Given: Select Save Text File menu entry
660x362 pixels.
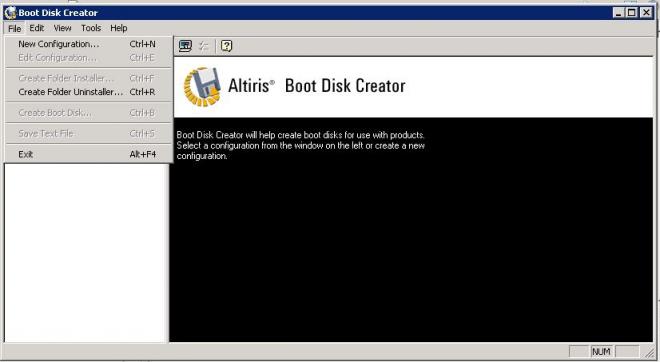Looking at the screenshot, I should [x=88, y=133].
